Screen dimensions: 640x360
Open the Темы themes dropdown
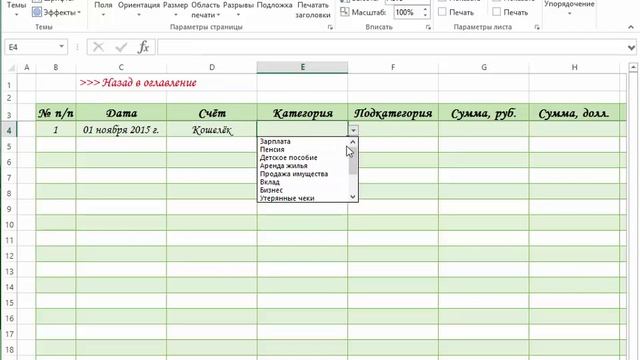pyautogui.click(x=16, y=9)
